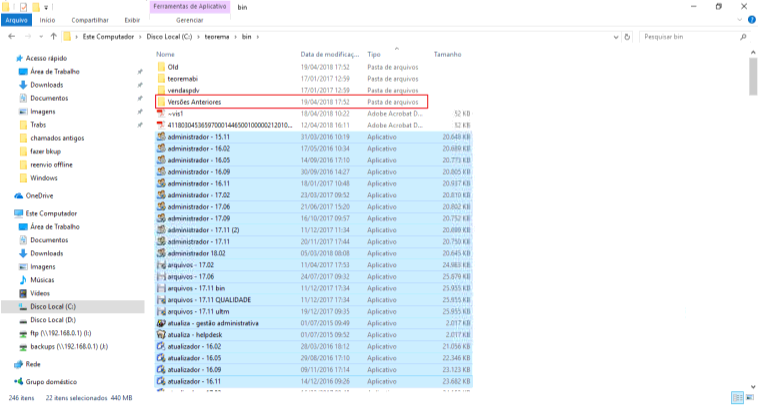Screen dimensions: 763x405
Task: Click the Properties checkmark quick access icon
Action: 23,7
